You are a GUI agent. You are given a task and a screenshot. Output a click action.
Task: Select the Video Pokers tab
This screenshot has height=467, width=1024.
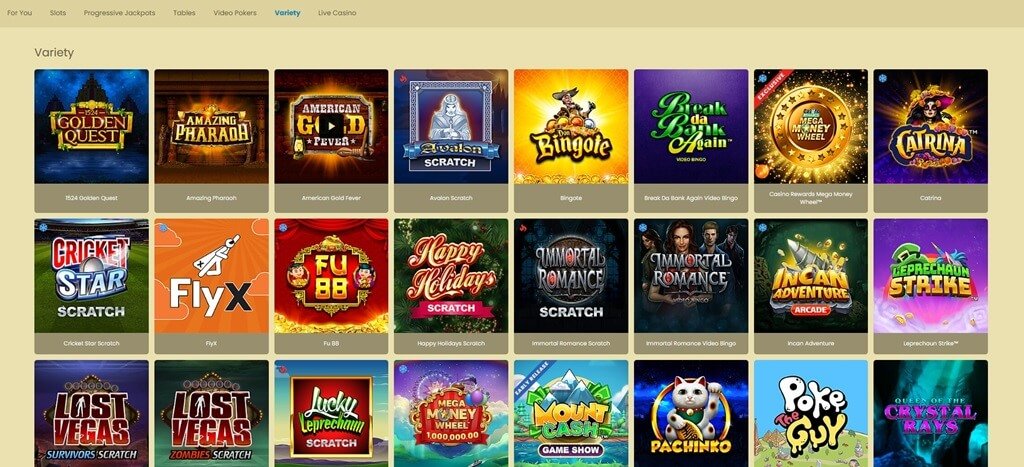tap(235, 13)
